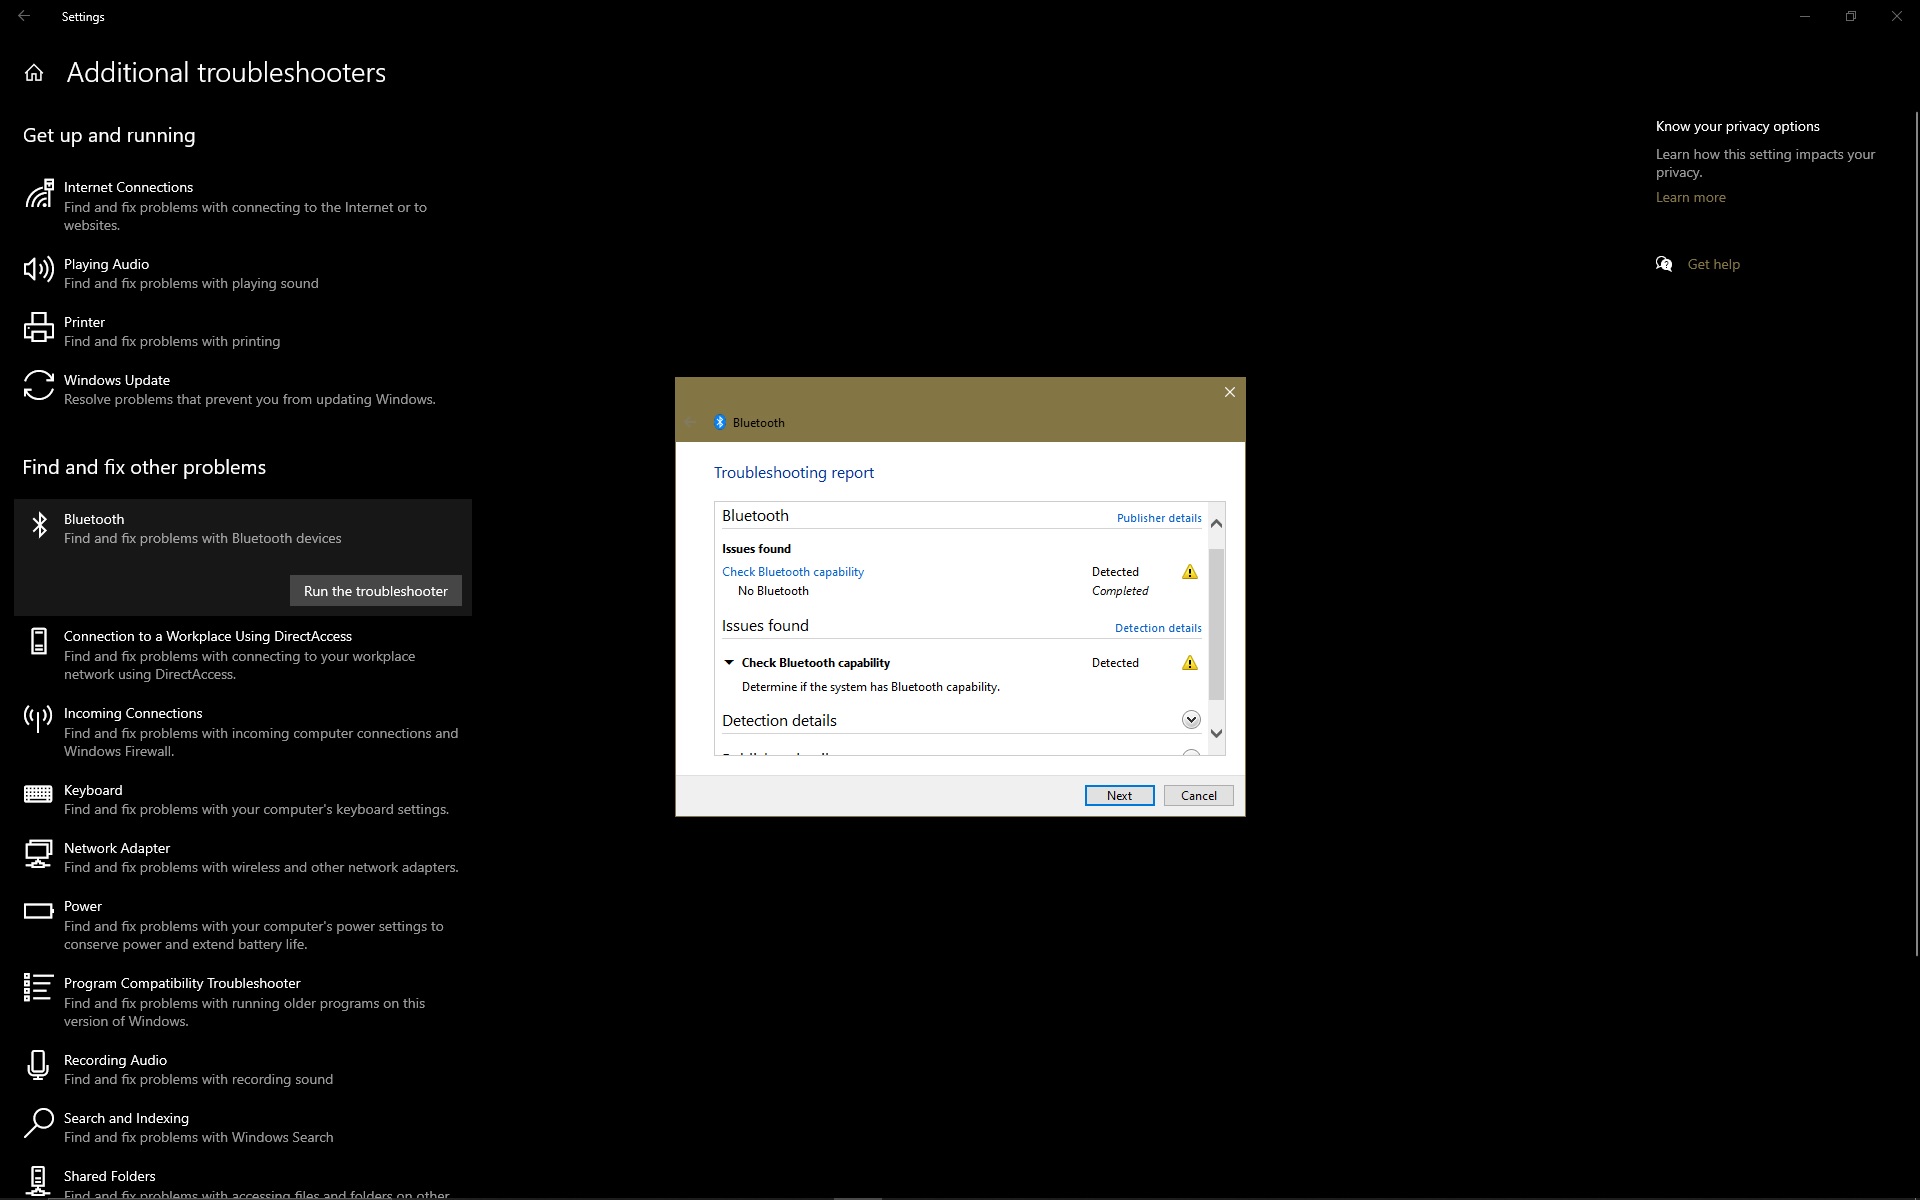1920x1200 pixels.
Task: Click the report scrollbar thumb
Action: (x=1216, y=624)
